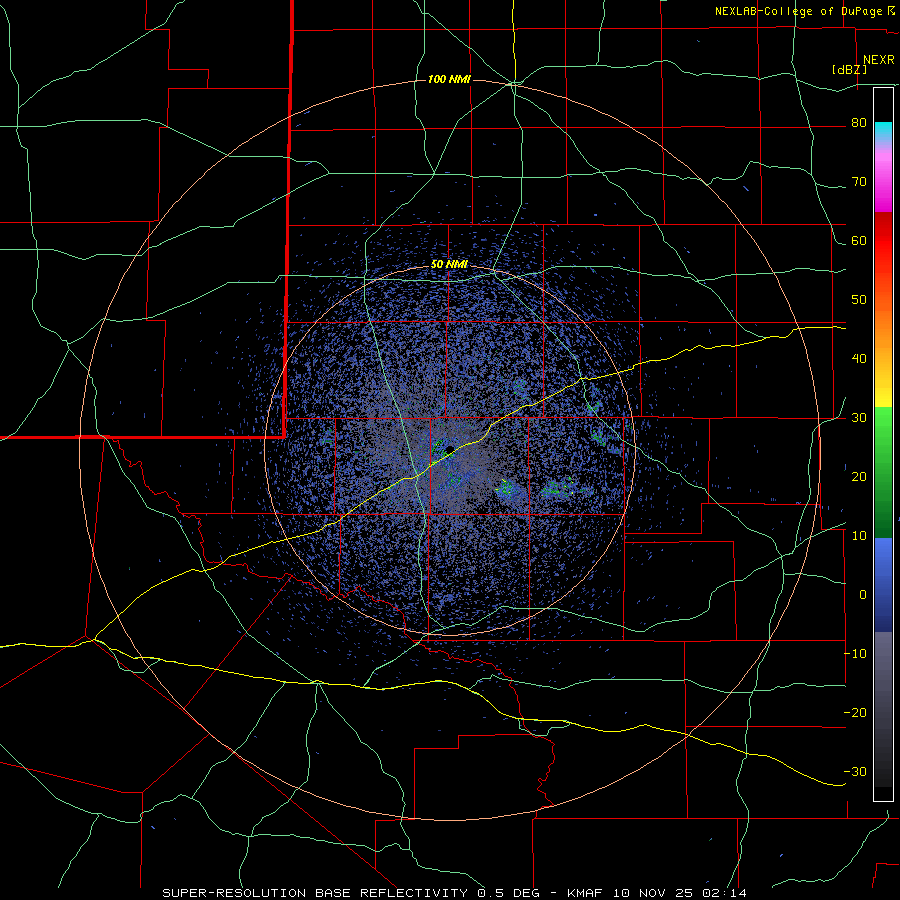Image resolution: width=900 pixels, height=900 pixels.
Task: Click the 20 value on dBZ scale
Action: tap(859, 477)
